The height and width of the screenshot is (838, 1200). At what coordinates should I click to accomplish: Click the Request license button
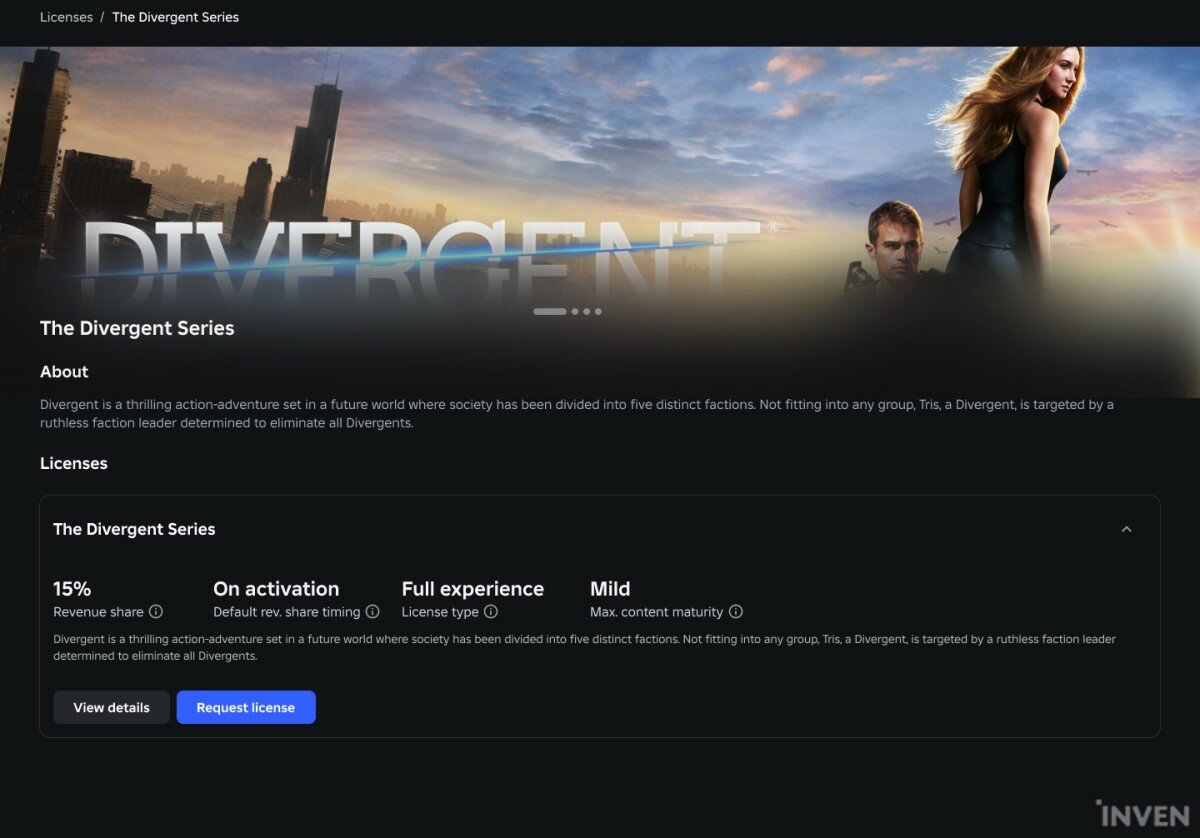[246, 707]
